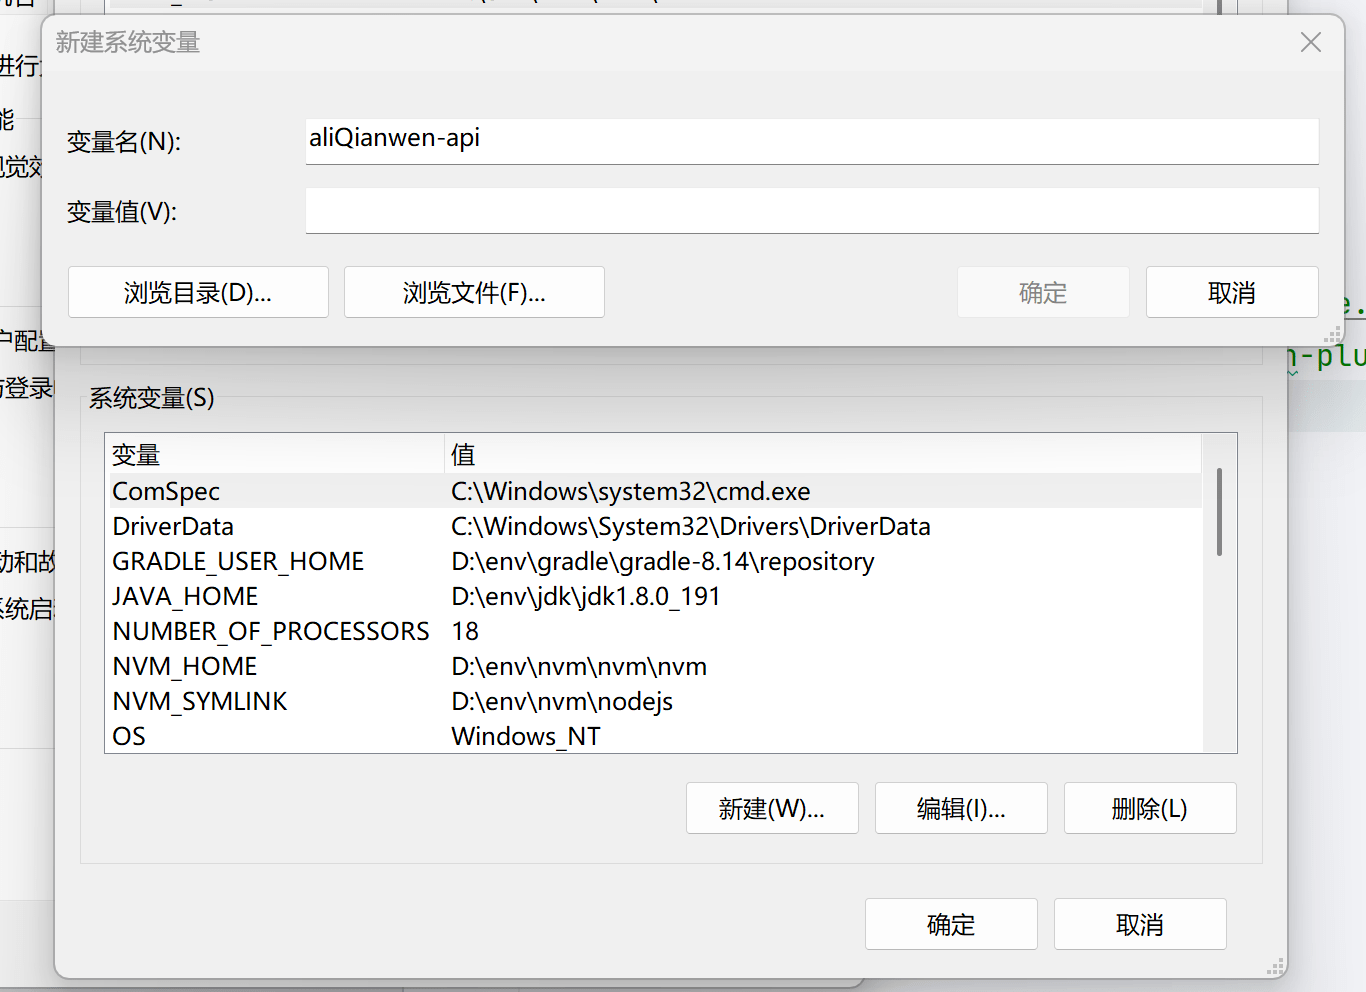This screenshot has height=992, width=1366.
Task: Select the JAVA_HOME variable row
Action: 185,596
